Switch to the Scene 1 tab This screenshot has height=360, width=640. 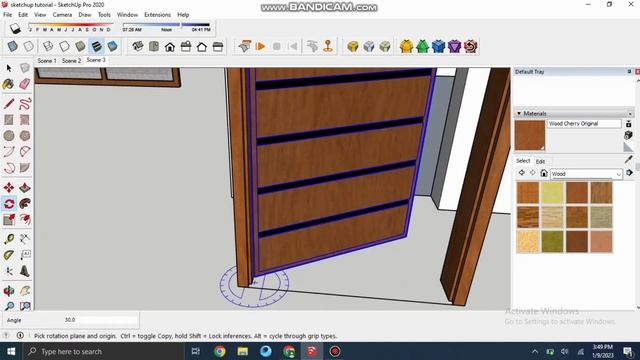click(47, 60)
